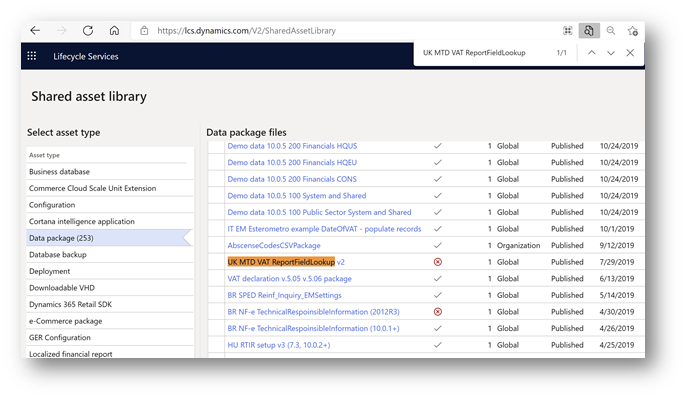Go back with the browser back arrow
The image size is (687, 400).
tap(35, 30)
